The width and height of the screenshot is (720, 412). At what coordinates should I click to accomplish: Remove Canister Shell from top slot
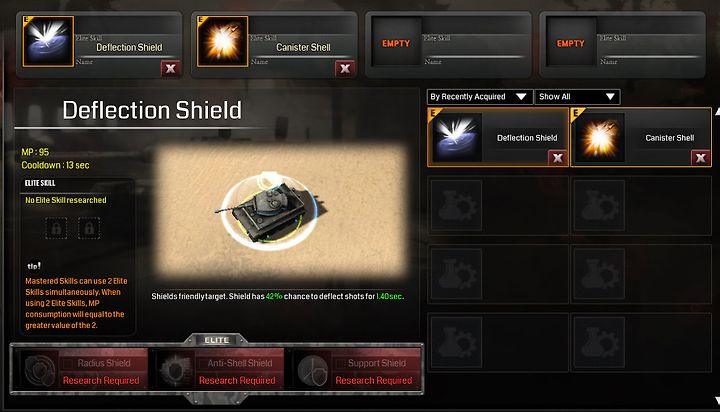pos(345,69)
